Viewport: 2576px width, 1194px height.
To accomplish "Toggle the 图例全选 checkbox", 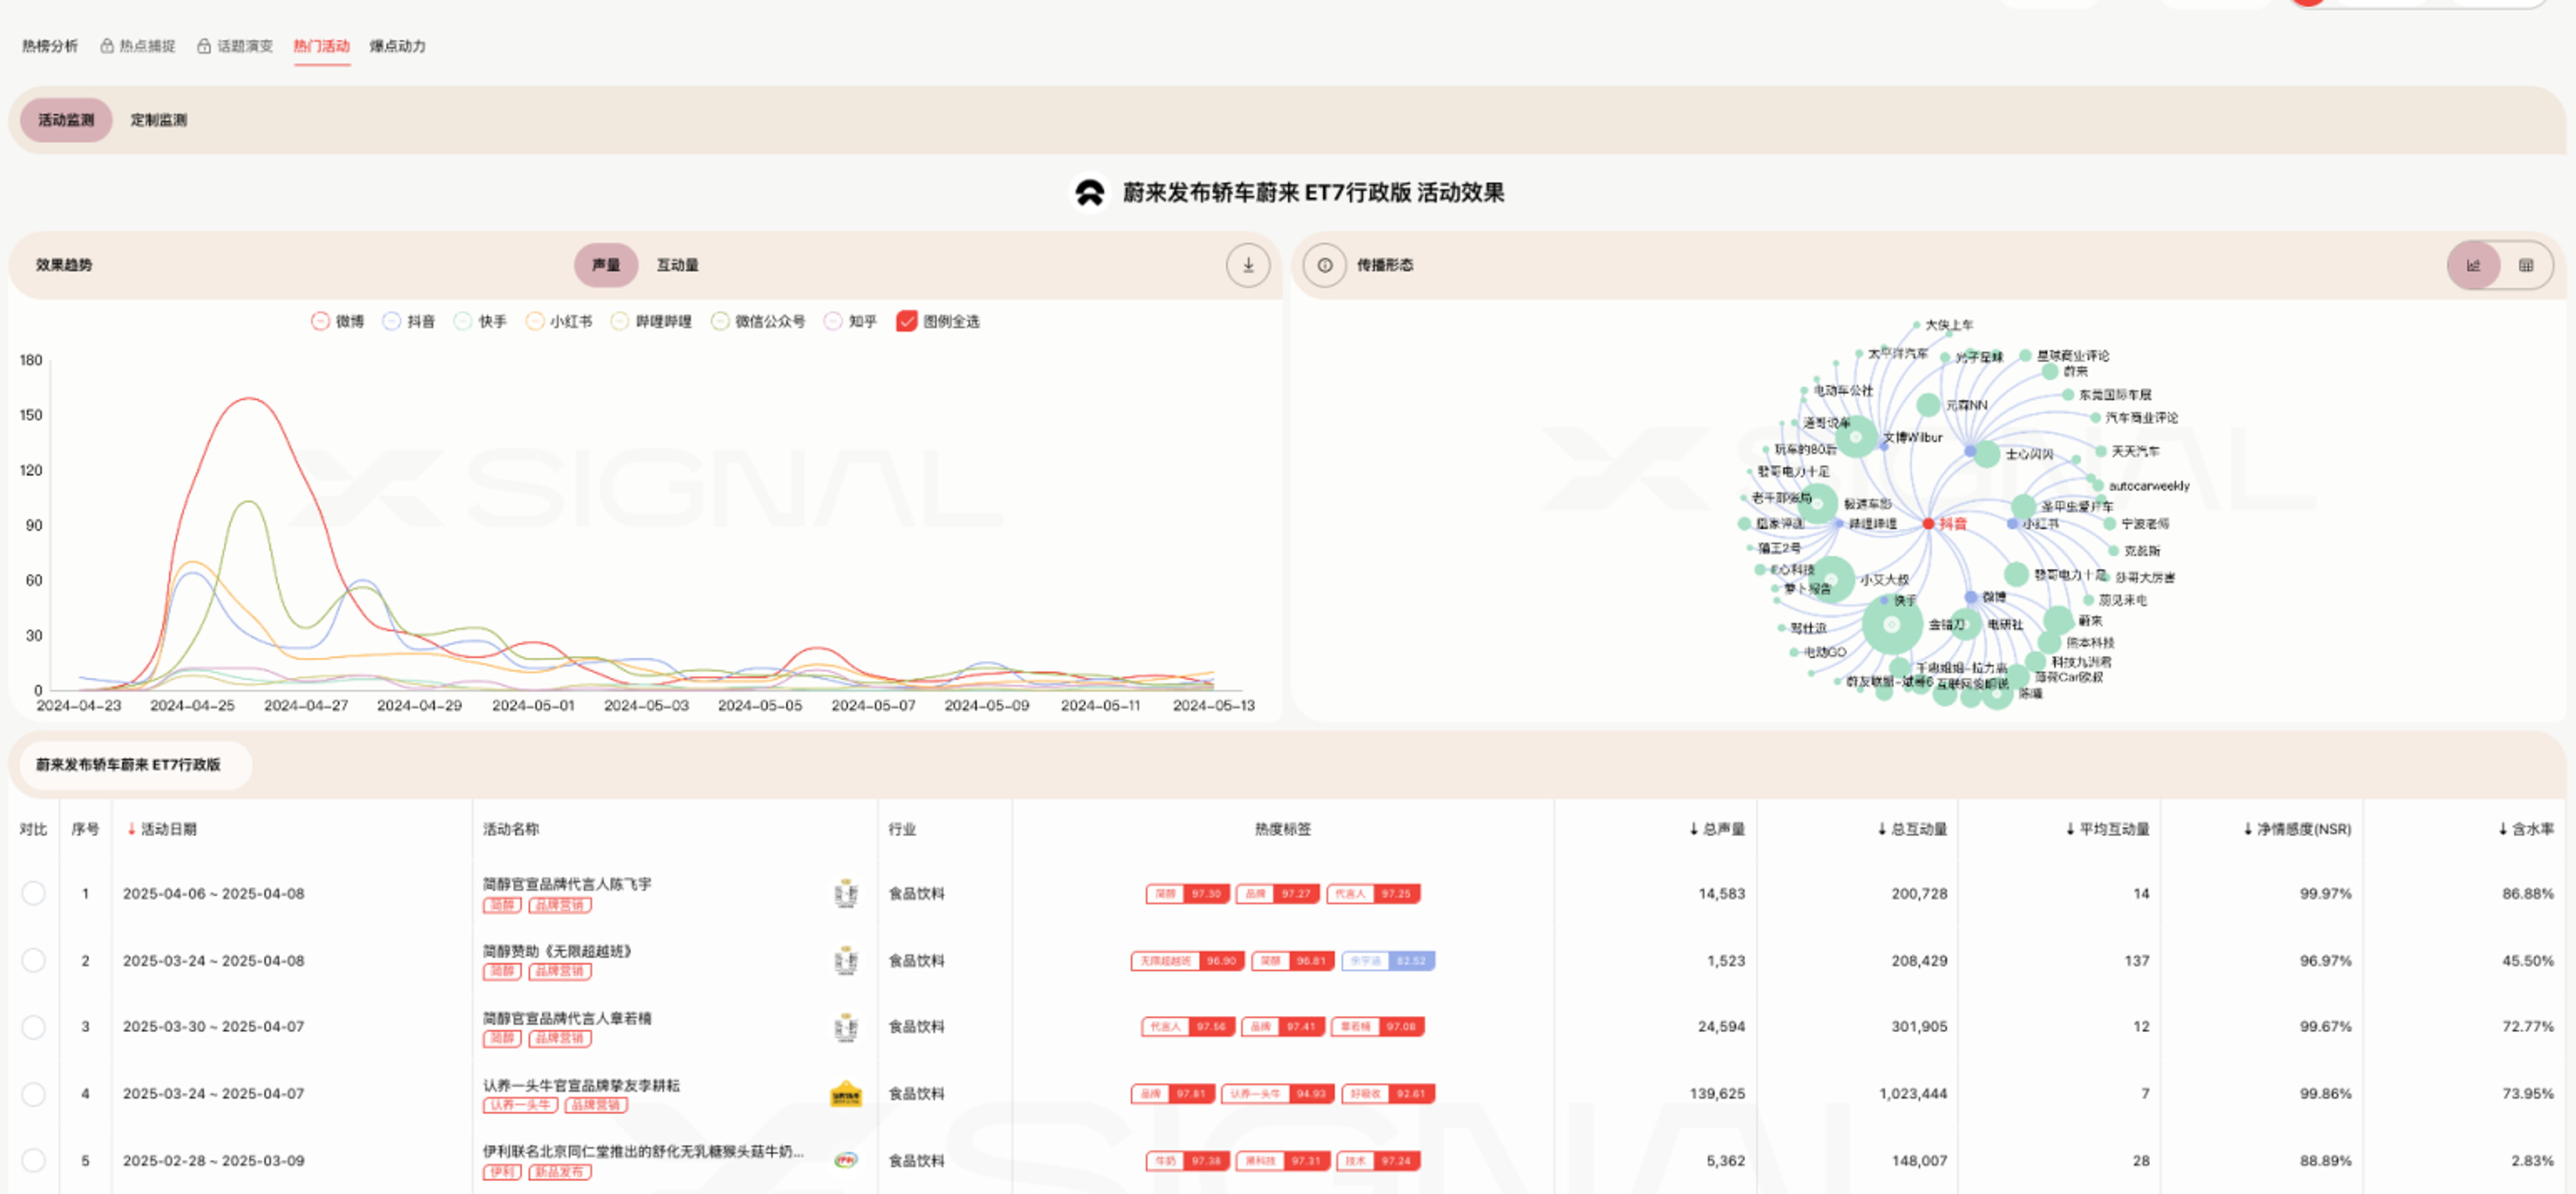I will (906, 321).
